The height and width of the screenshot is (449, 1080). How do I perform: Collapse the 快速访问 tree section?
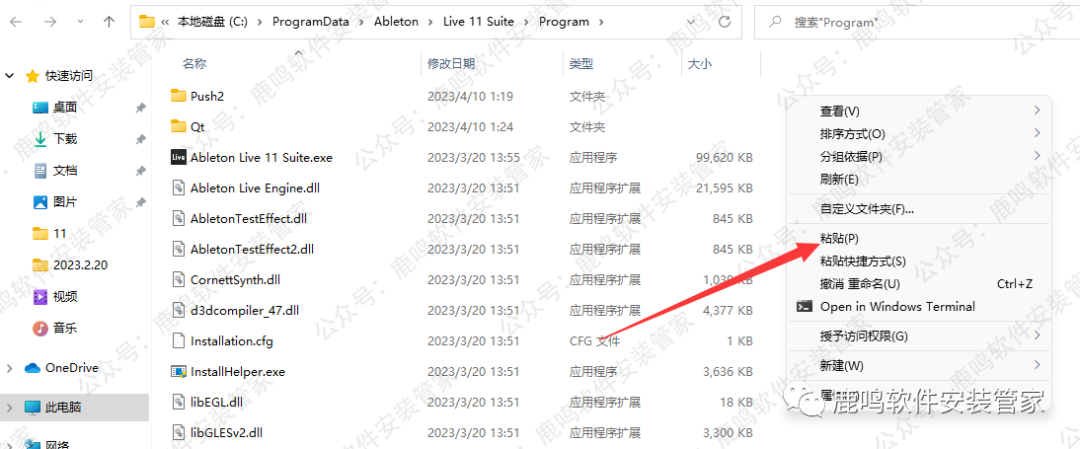point(10,76)
